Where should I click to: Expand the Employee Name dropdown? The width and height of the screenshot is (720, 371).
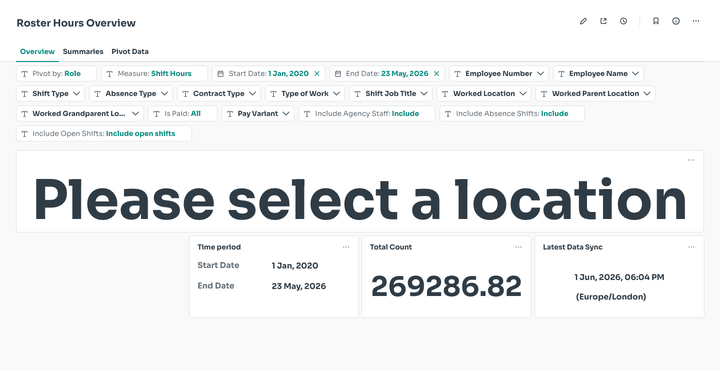[598, 73]
